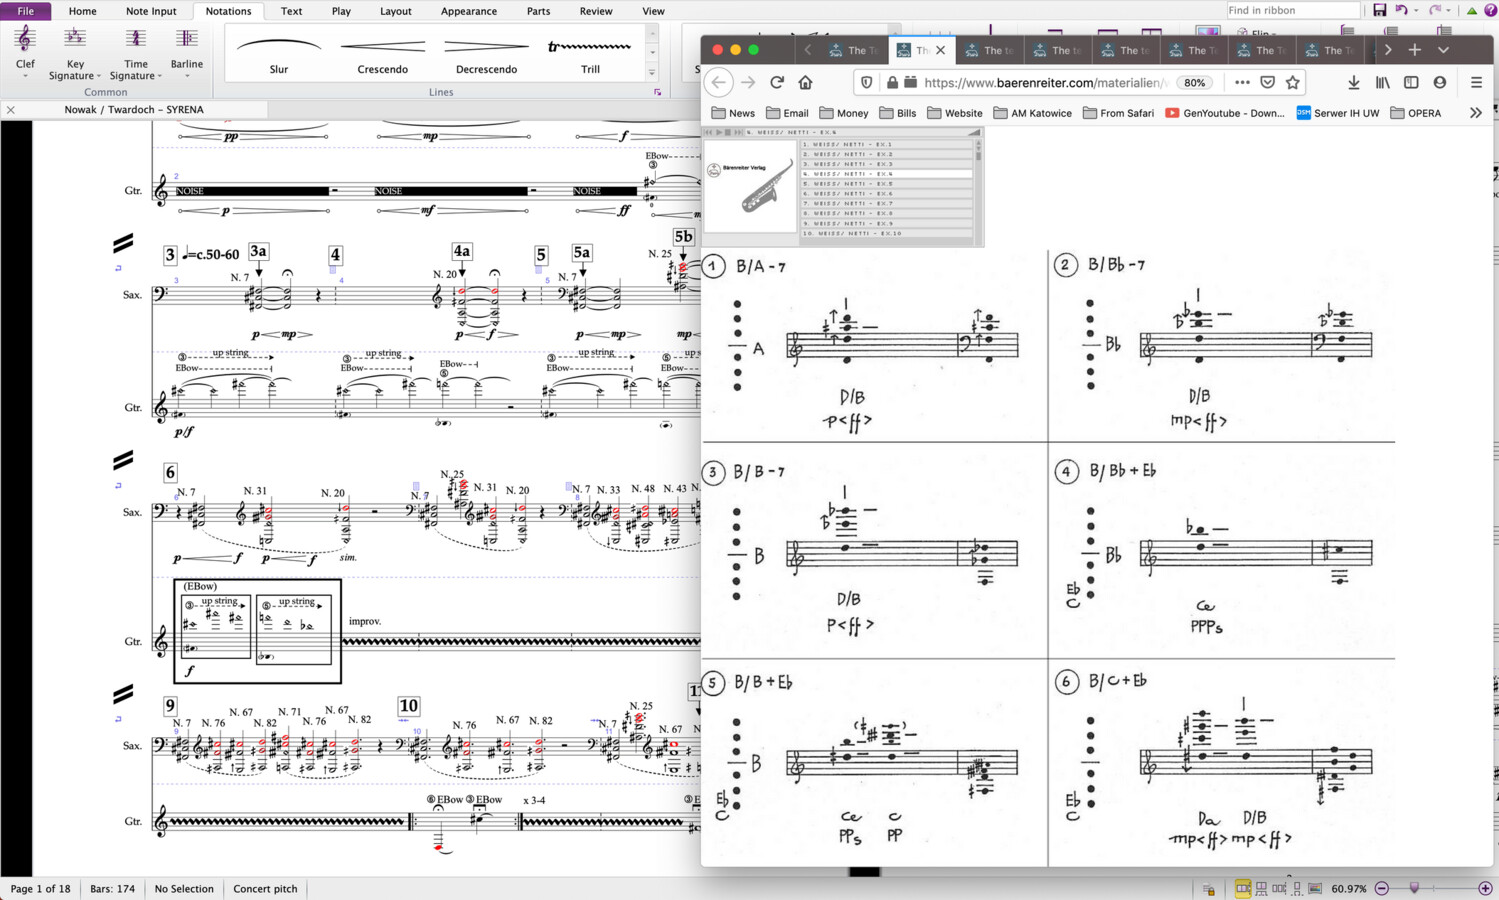
Task: Open Firefox library icon
Action: 1382,82
